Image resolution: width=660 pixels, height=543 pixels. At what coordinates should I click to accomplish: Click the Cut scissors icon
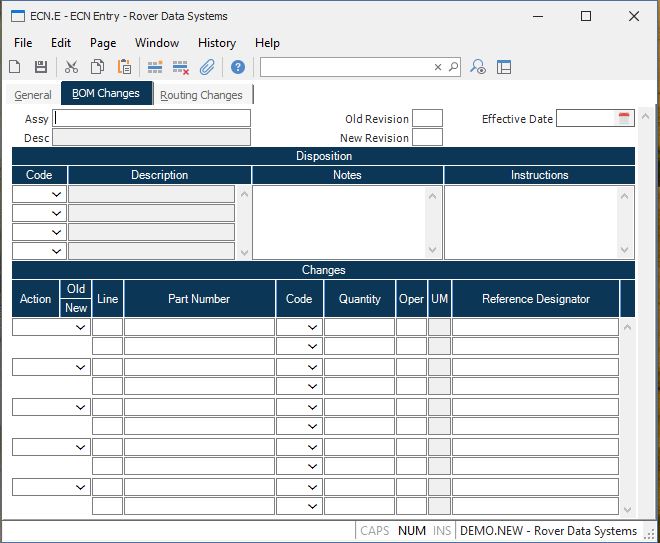click(71, 67)
